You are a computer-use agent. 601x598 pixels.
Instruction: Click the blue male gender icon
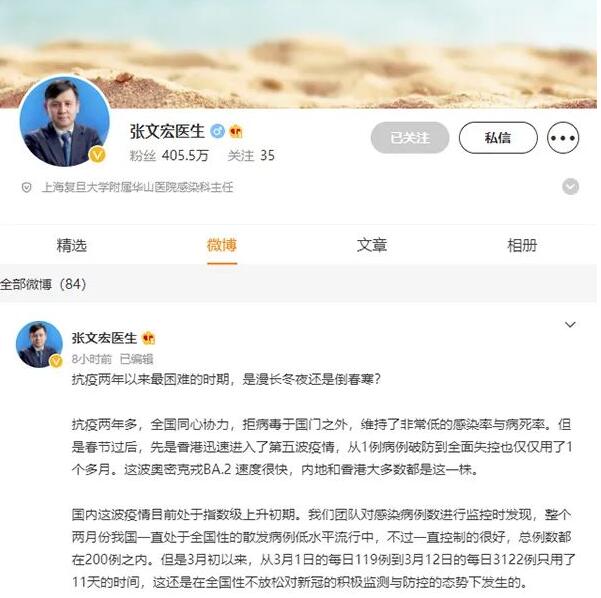[217, 131]
